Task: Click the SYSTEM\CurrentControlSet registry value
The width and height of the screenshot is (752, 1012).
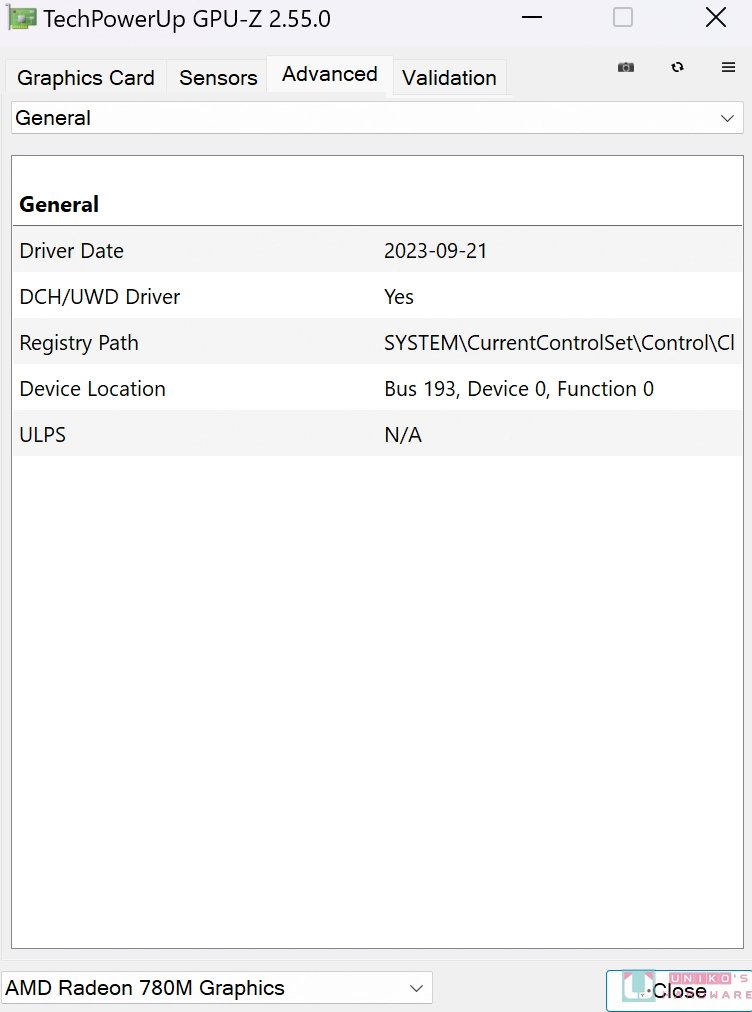Action: pos(560,343)
